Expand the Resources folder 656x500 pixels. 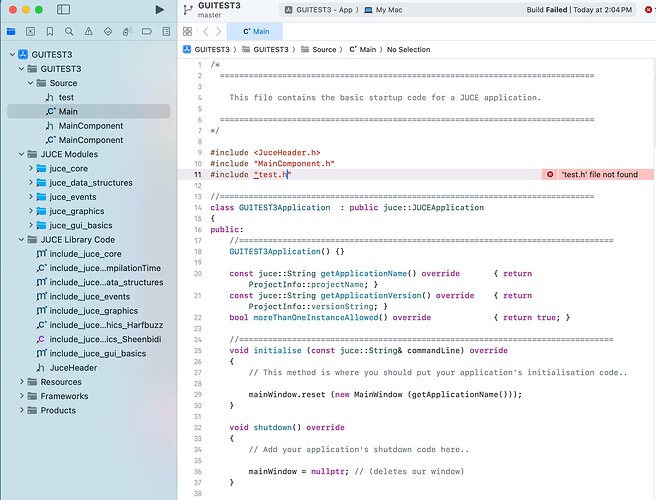pyautogui.click(x=21, y=382)
